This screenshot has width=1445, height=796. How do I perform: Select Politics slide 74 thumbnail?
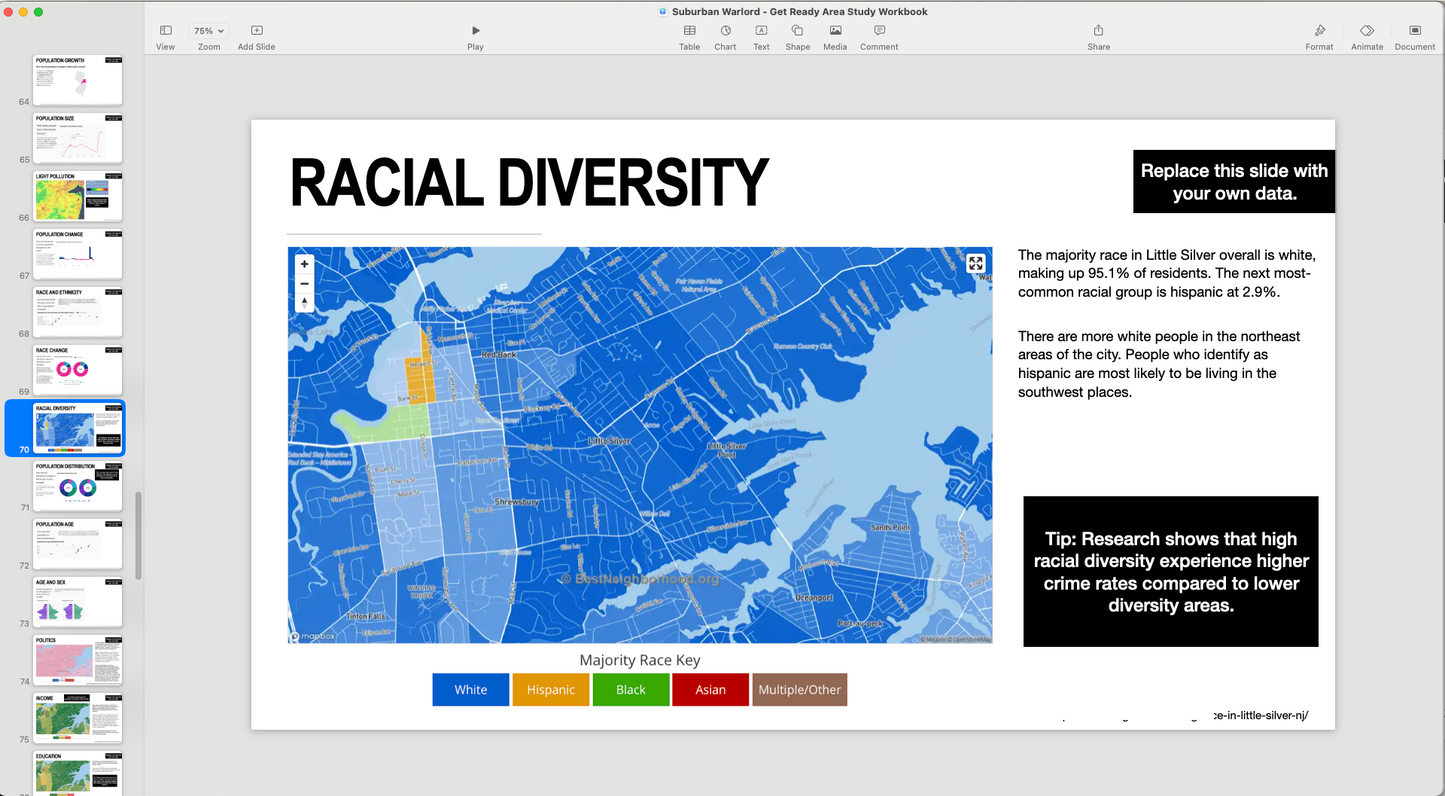click(78, 660)
